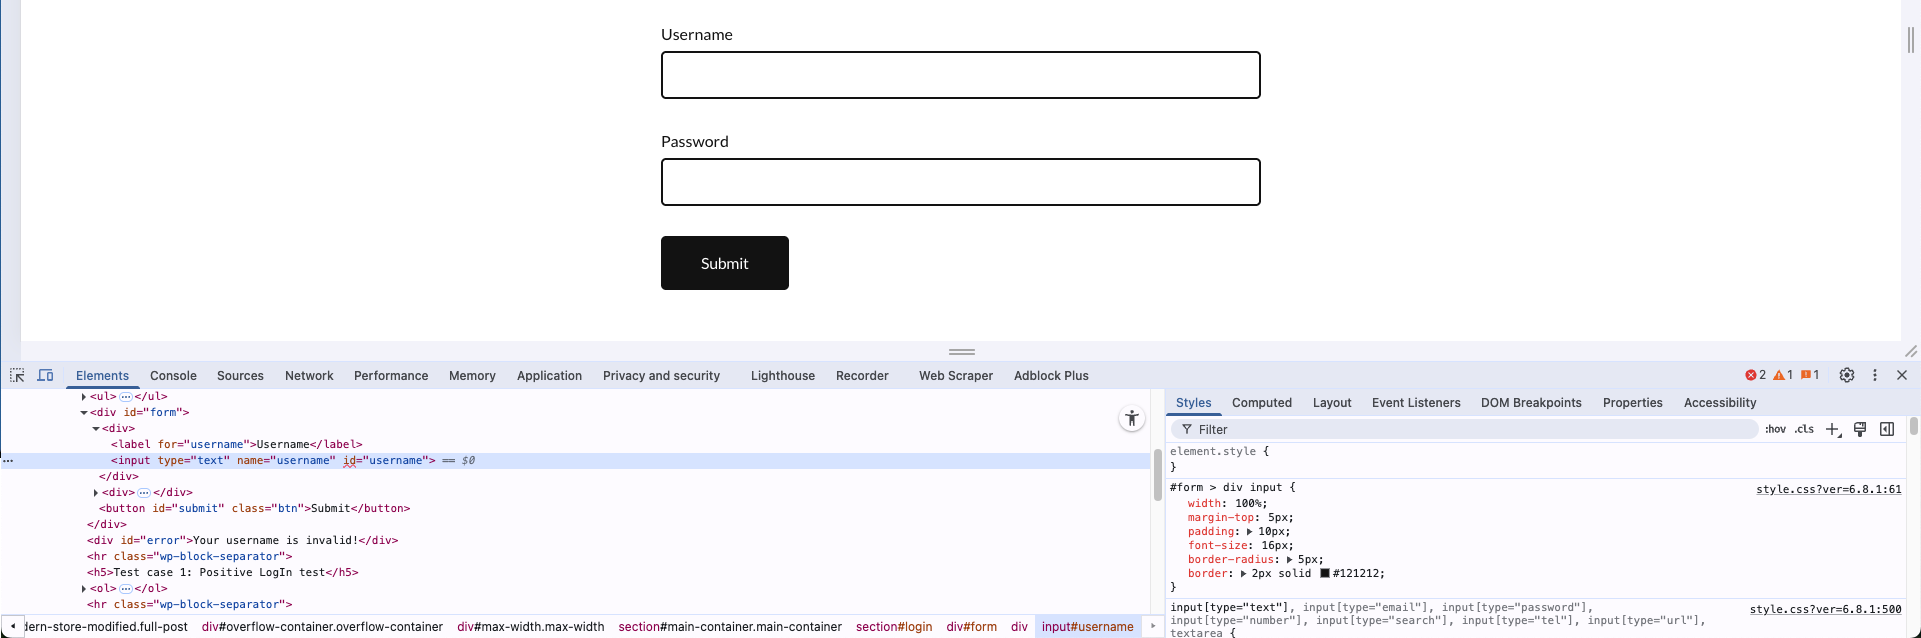Click the ellipsis beside the selected input node
Image resolution: width=1921 pixels, height=638 pixels.
(8, 461)
